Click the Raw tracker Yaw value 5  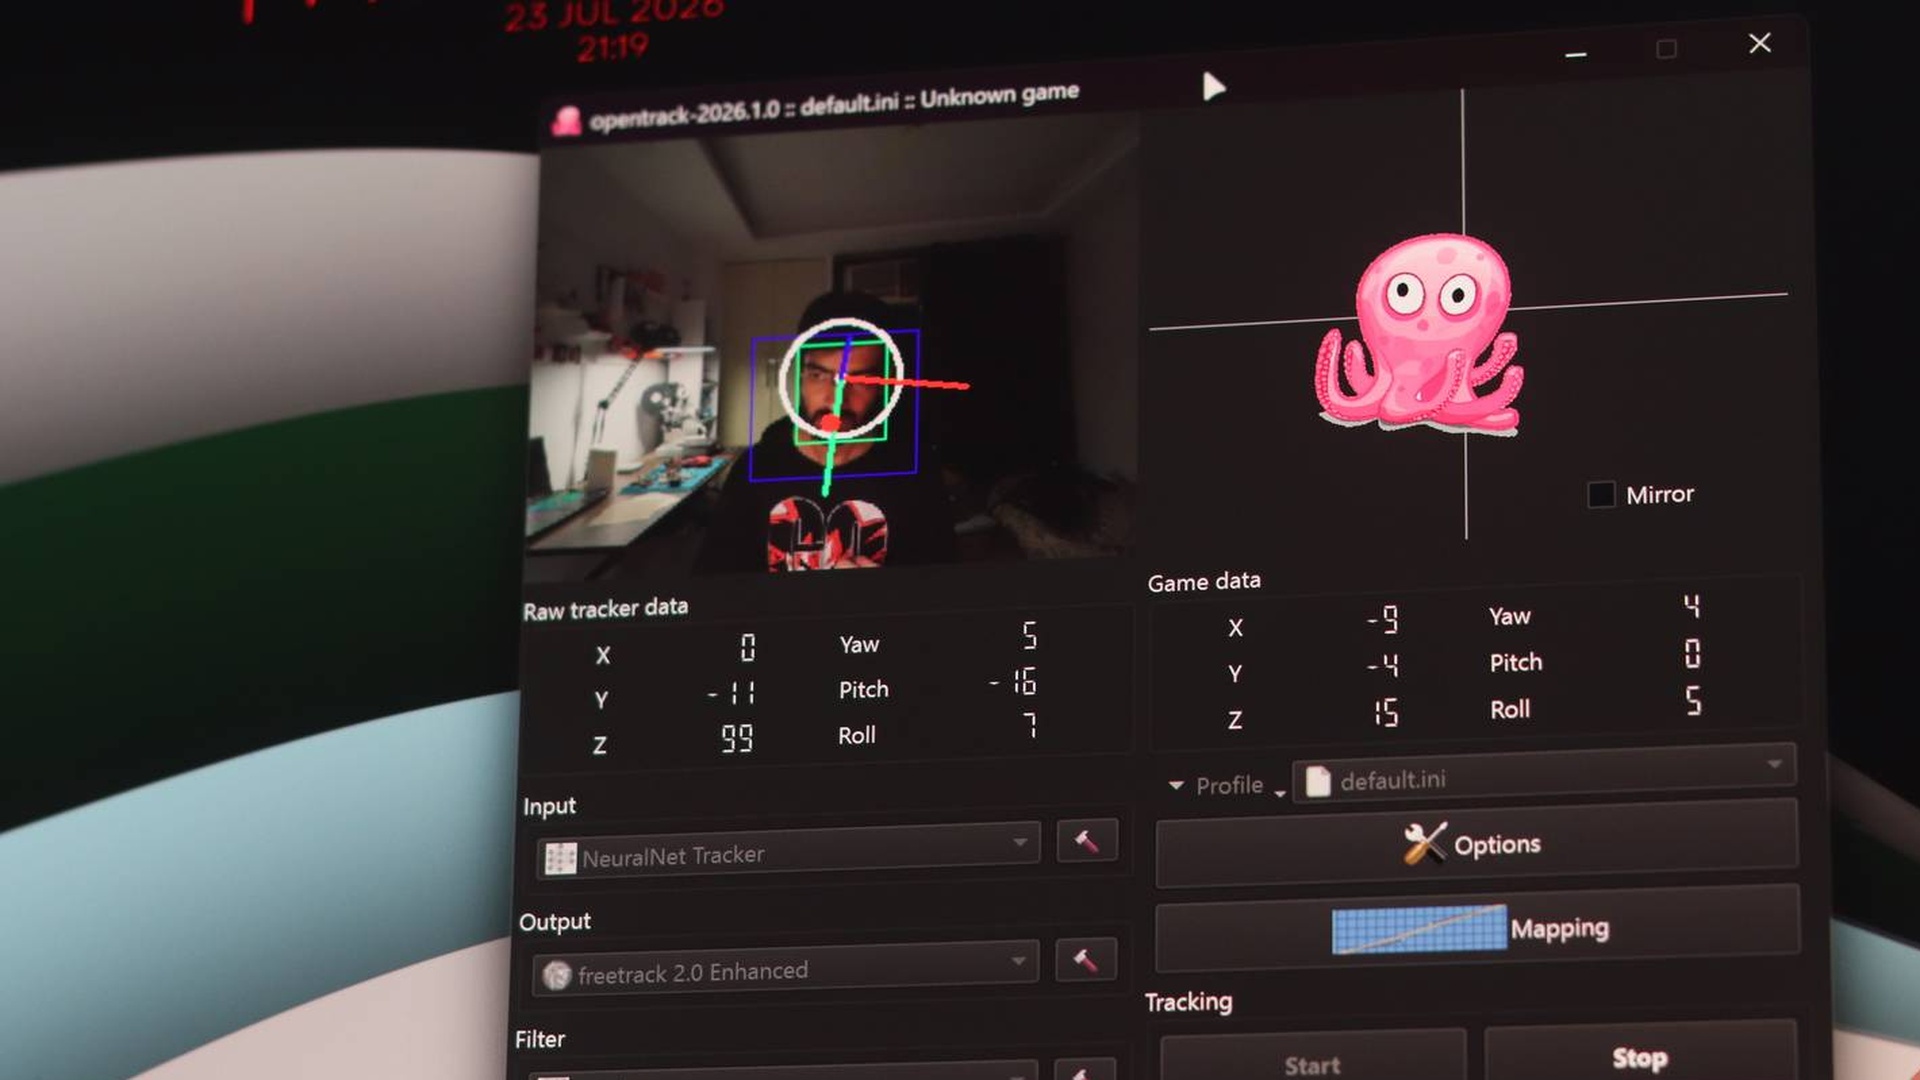[1030, 636]
